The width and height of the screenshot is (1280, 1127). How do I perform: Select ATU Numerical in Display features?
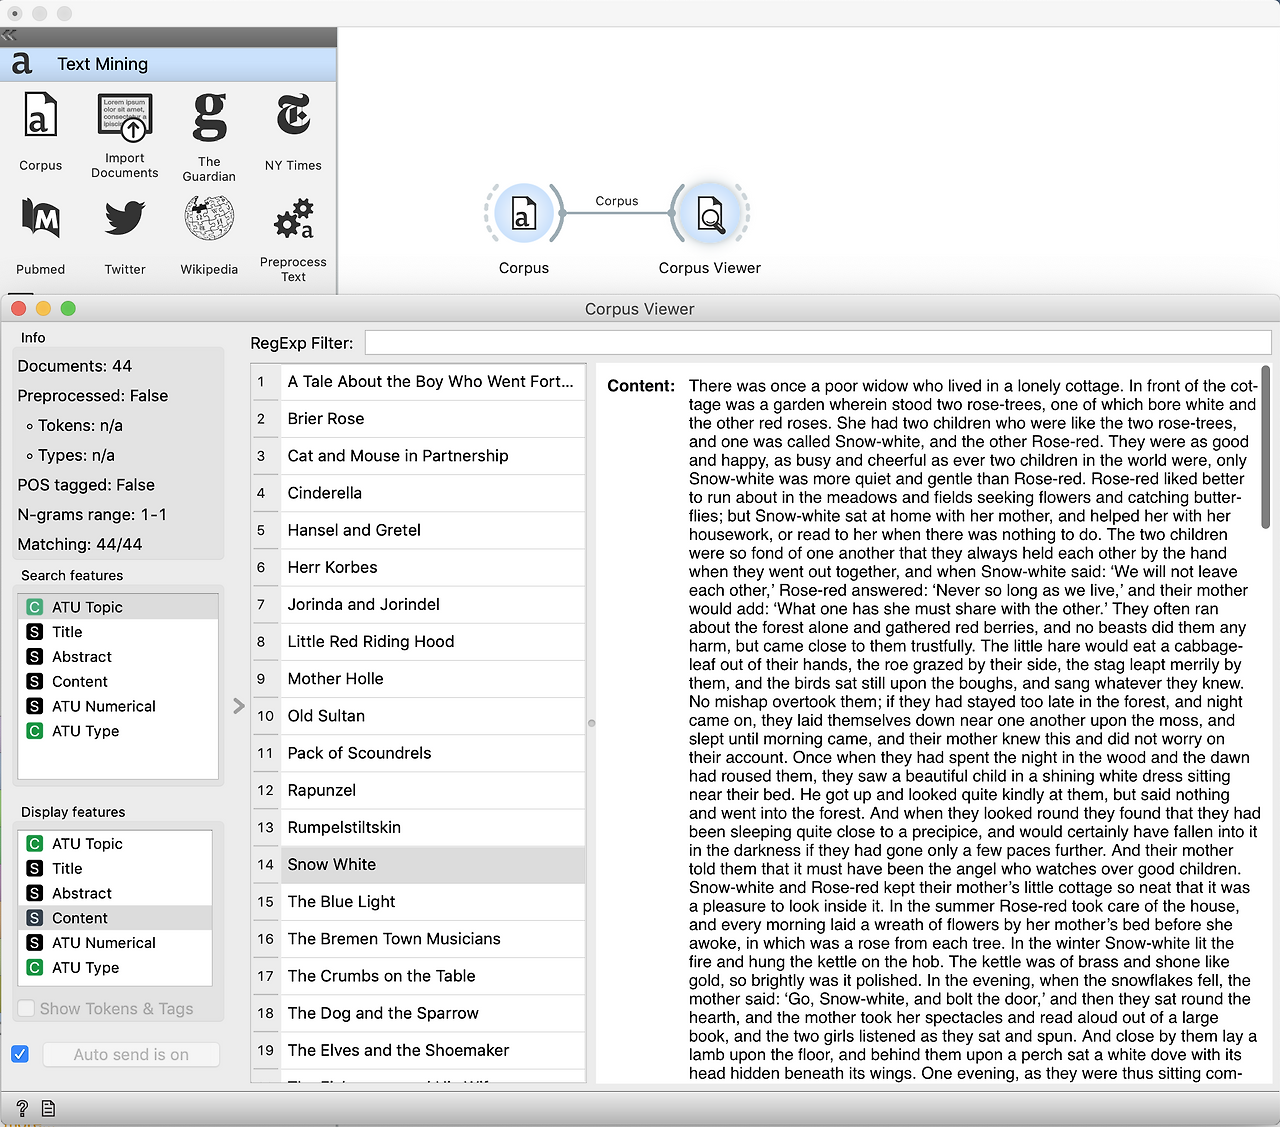click(115, 943)
